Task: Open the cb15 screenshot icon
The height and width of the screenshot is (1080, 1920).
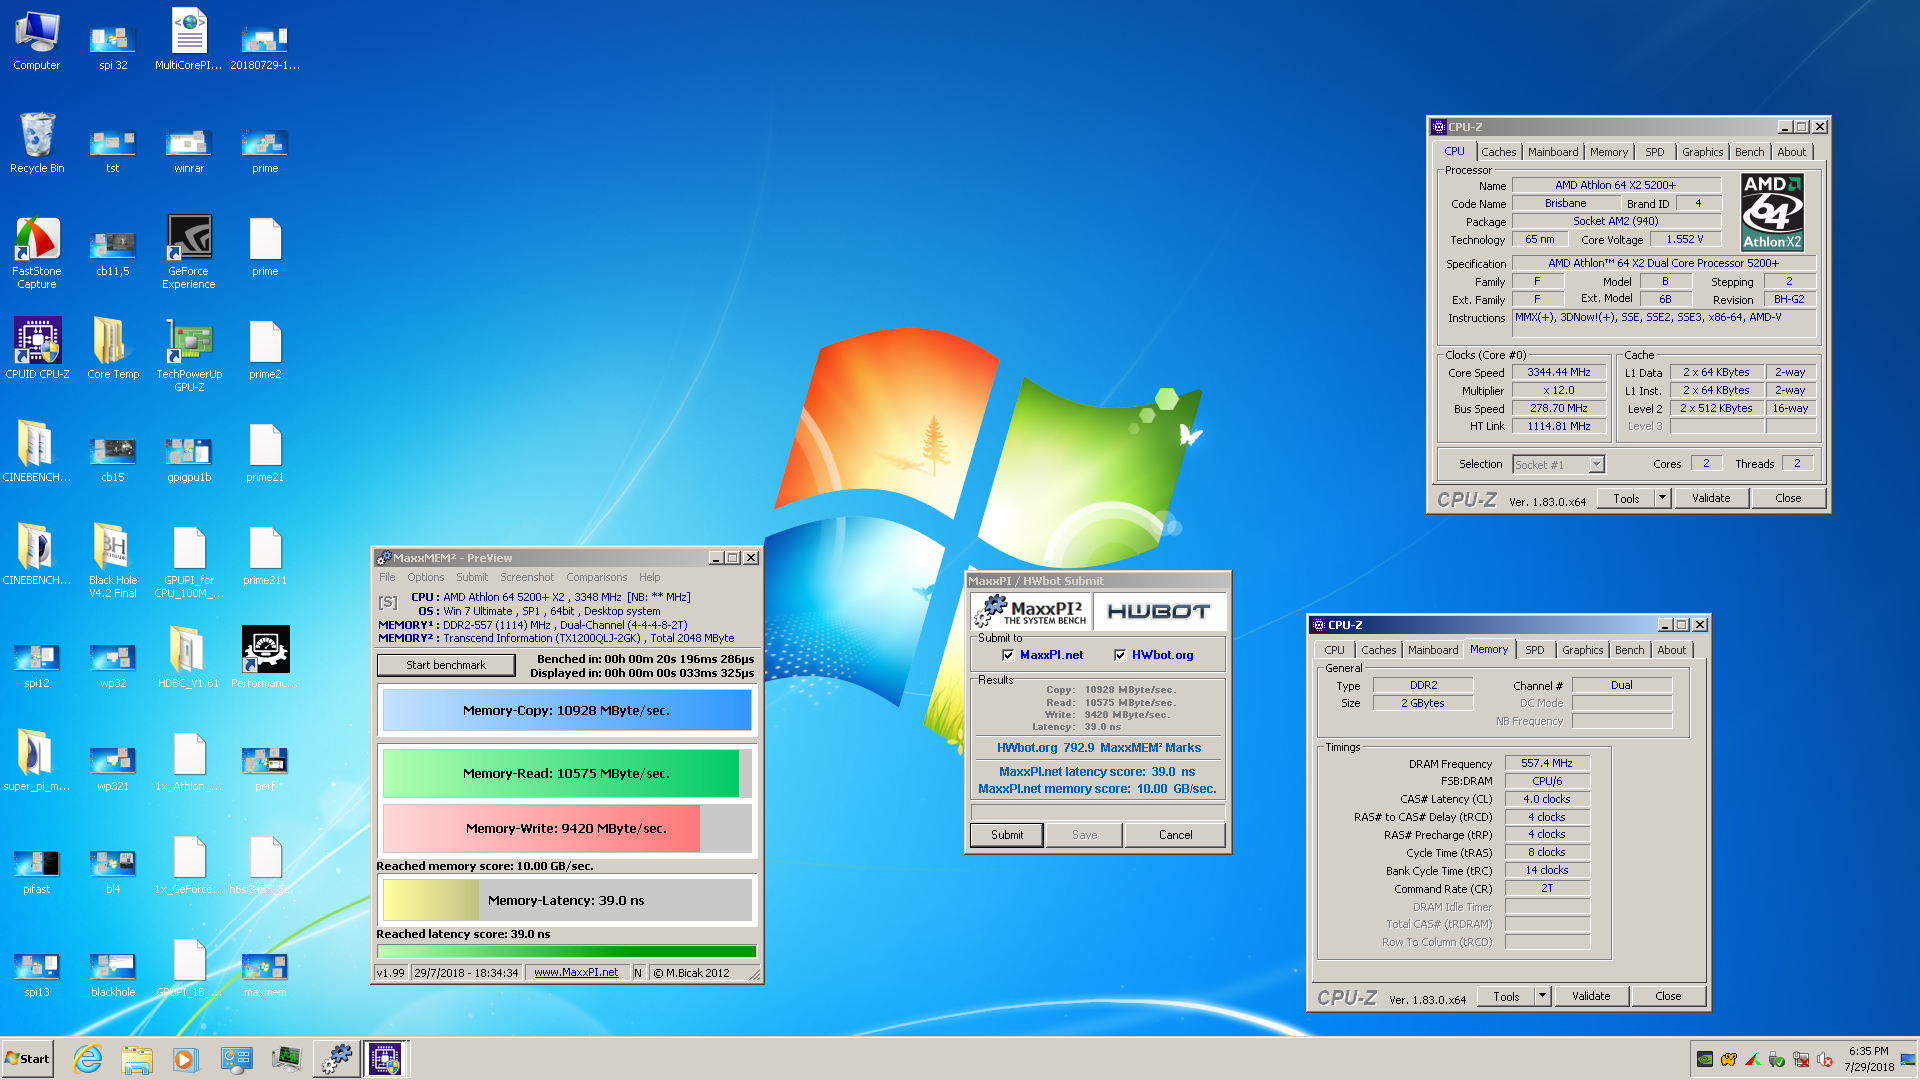Action: coord(113,460)
